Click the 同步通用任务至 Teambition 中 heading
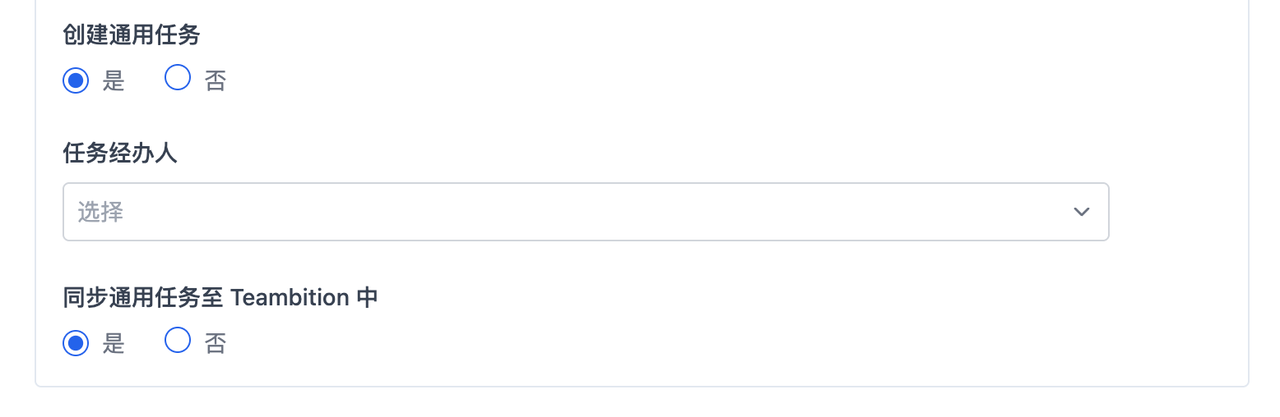The height and width of the screenshot is (417, 1280). pos(220,297)
